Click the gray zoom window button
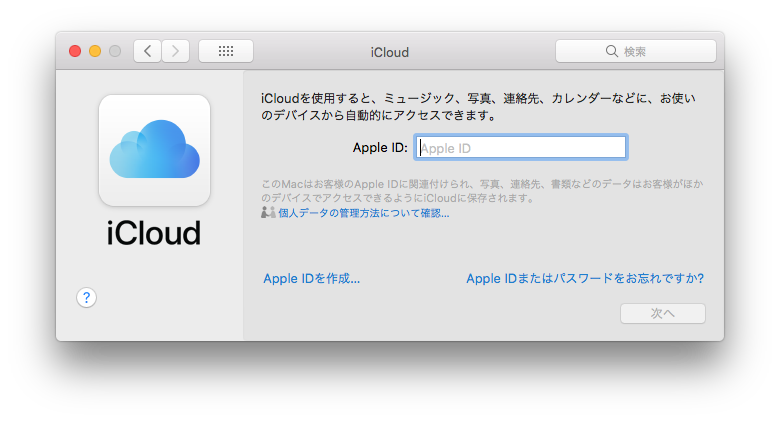Screen dimensions: 780x421 tap(115, 51)
